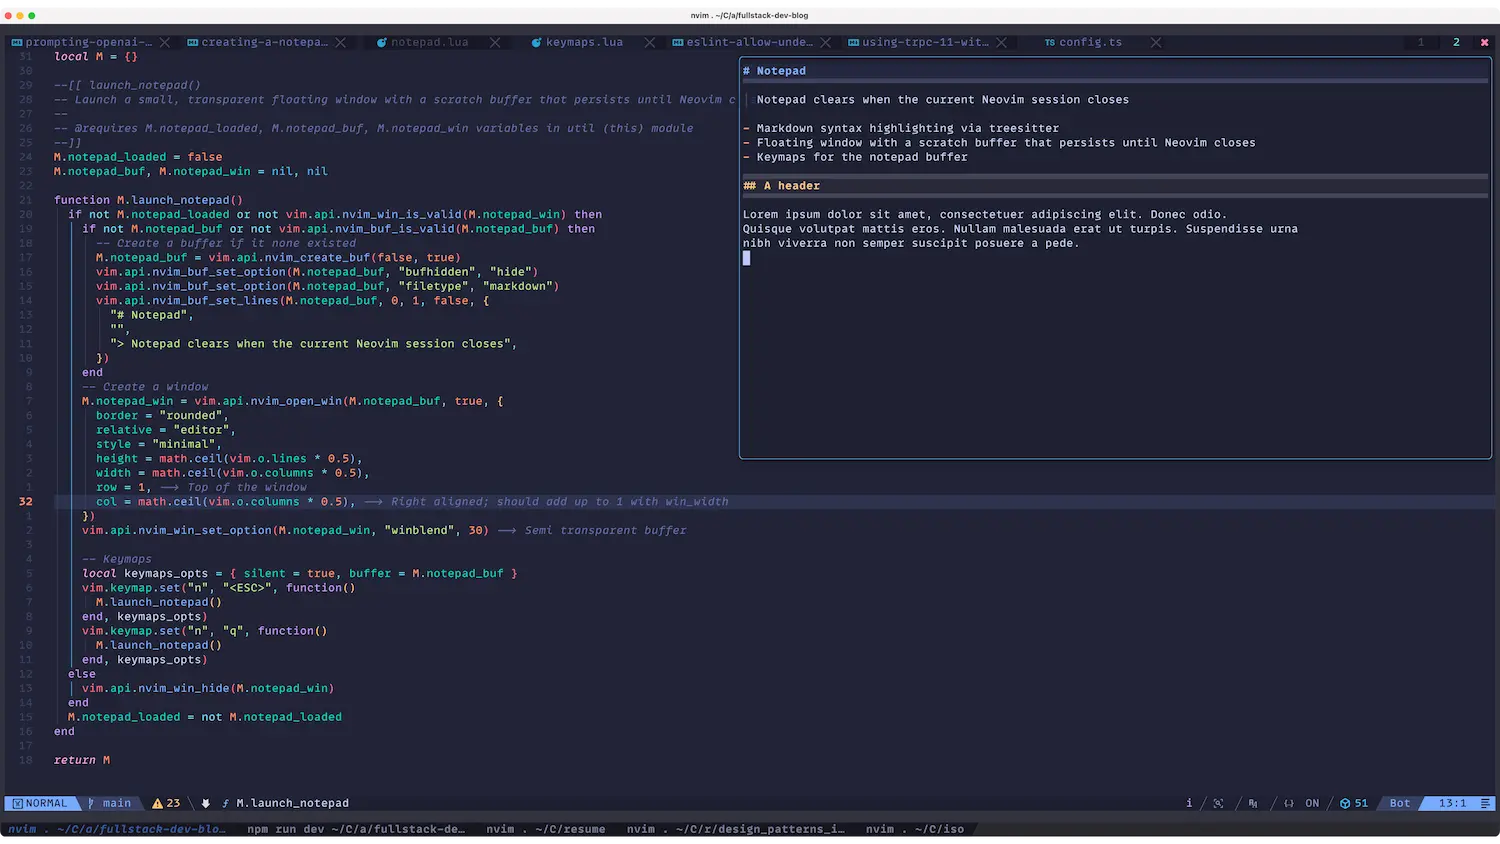
Task: Click the markdown icon of prompting-openai tab
Action: click(x=17, y=43)
